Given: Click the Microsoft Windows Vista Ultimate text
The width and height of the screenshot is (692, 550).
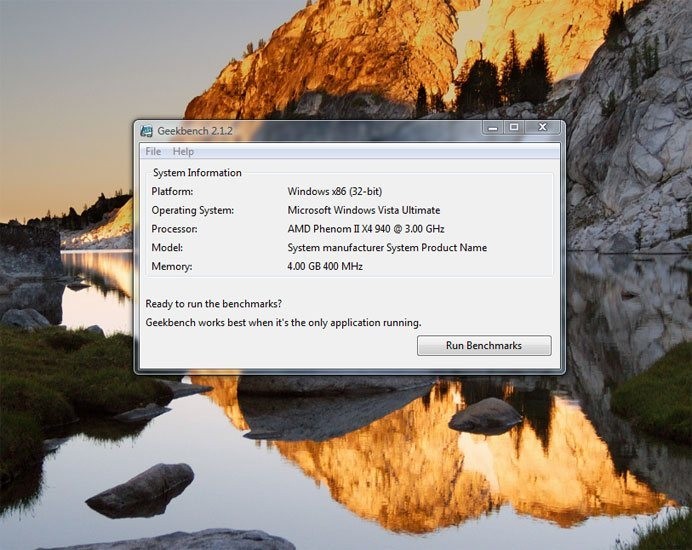Looking at the screenshot, I should coord(363,211).
